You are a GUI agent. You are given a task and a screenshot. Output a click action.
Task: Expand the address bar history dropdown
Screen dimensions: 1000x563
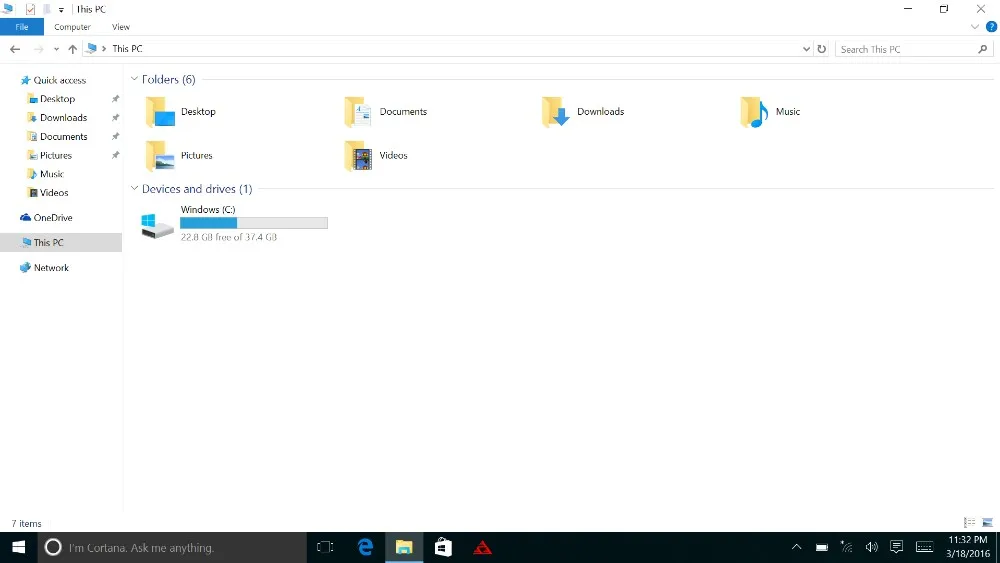806,49
